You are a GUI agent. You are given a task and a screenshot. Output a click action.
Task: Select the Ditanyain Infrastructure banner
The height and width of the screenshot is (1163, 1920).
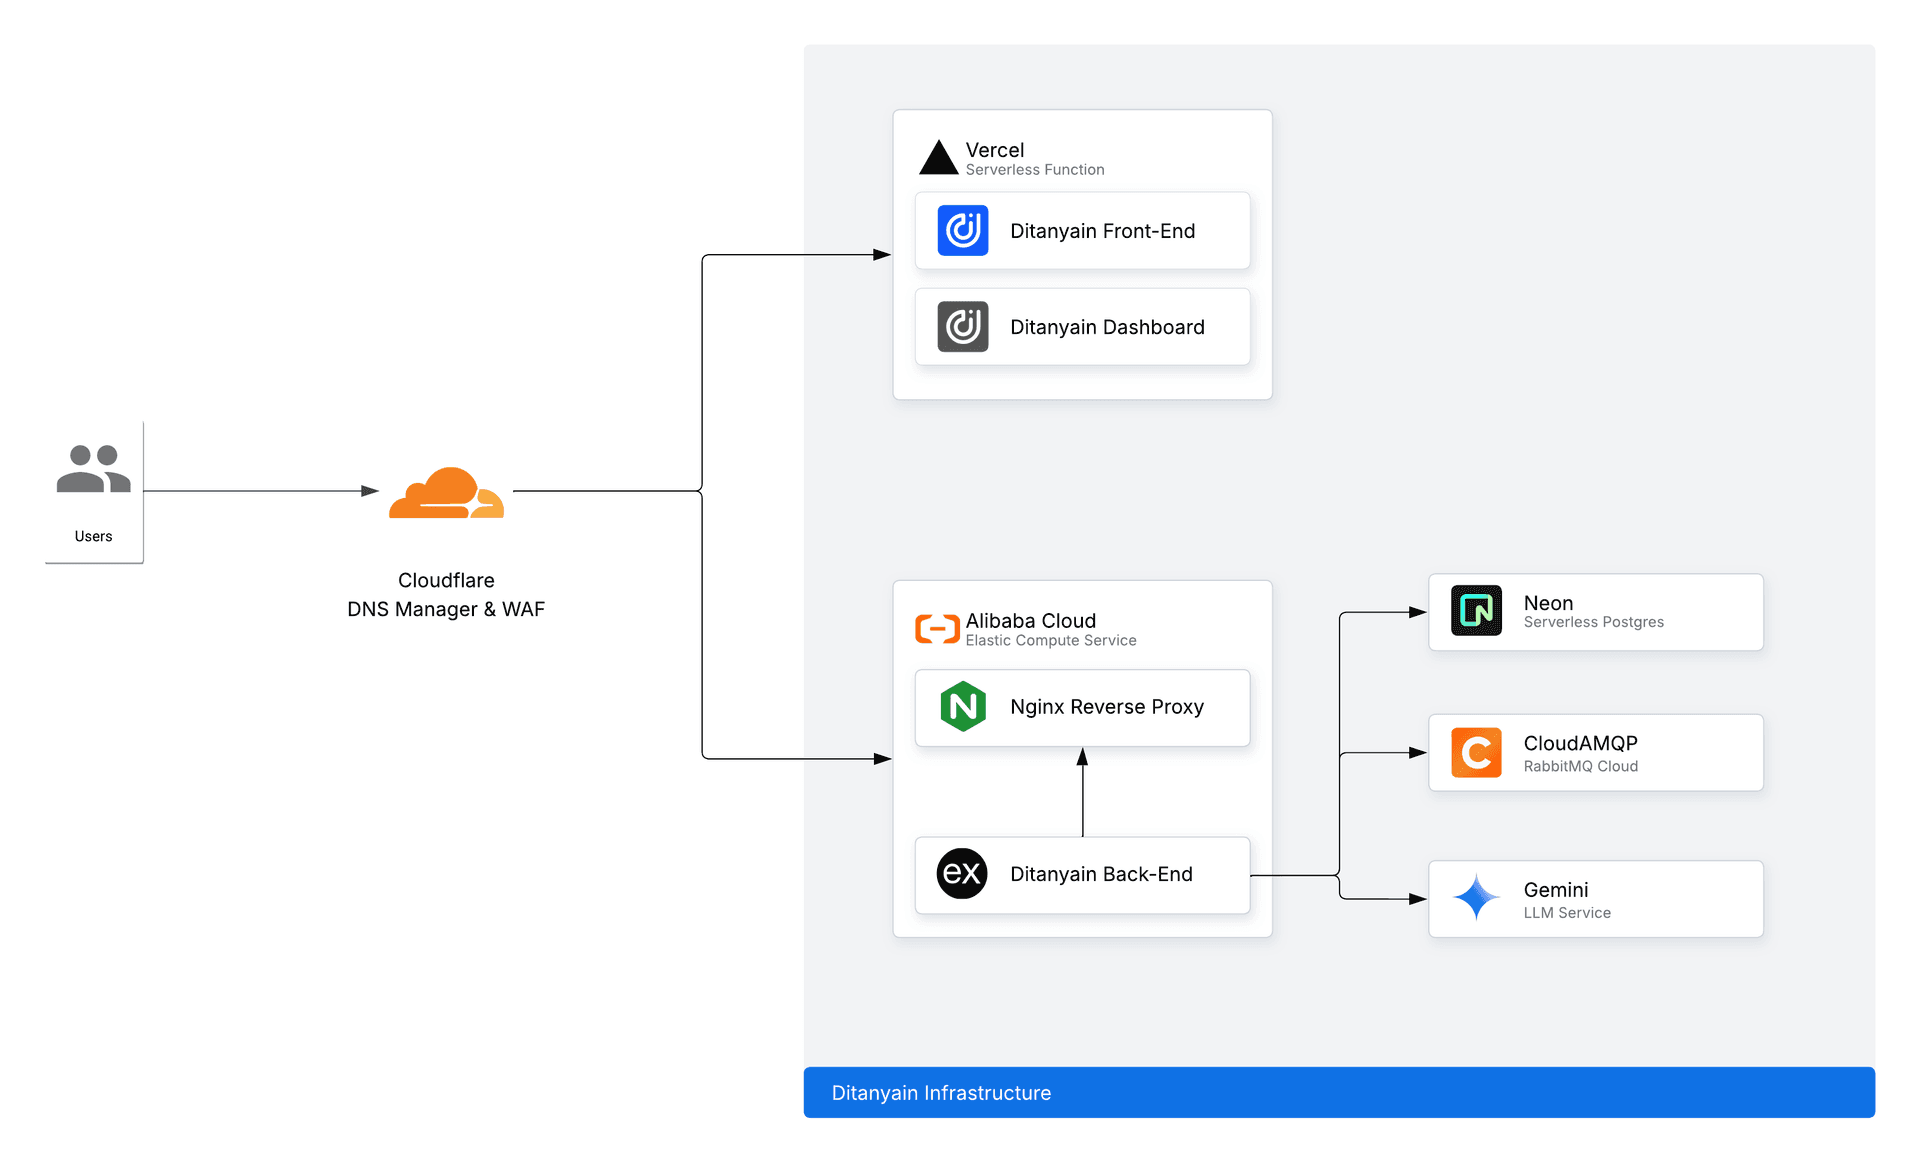point(1340,1092)
